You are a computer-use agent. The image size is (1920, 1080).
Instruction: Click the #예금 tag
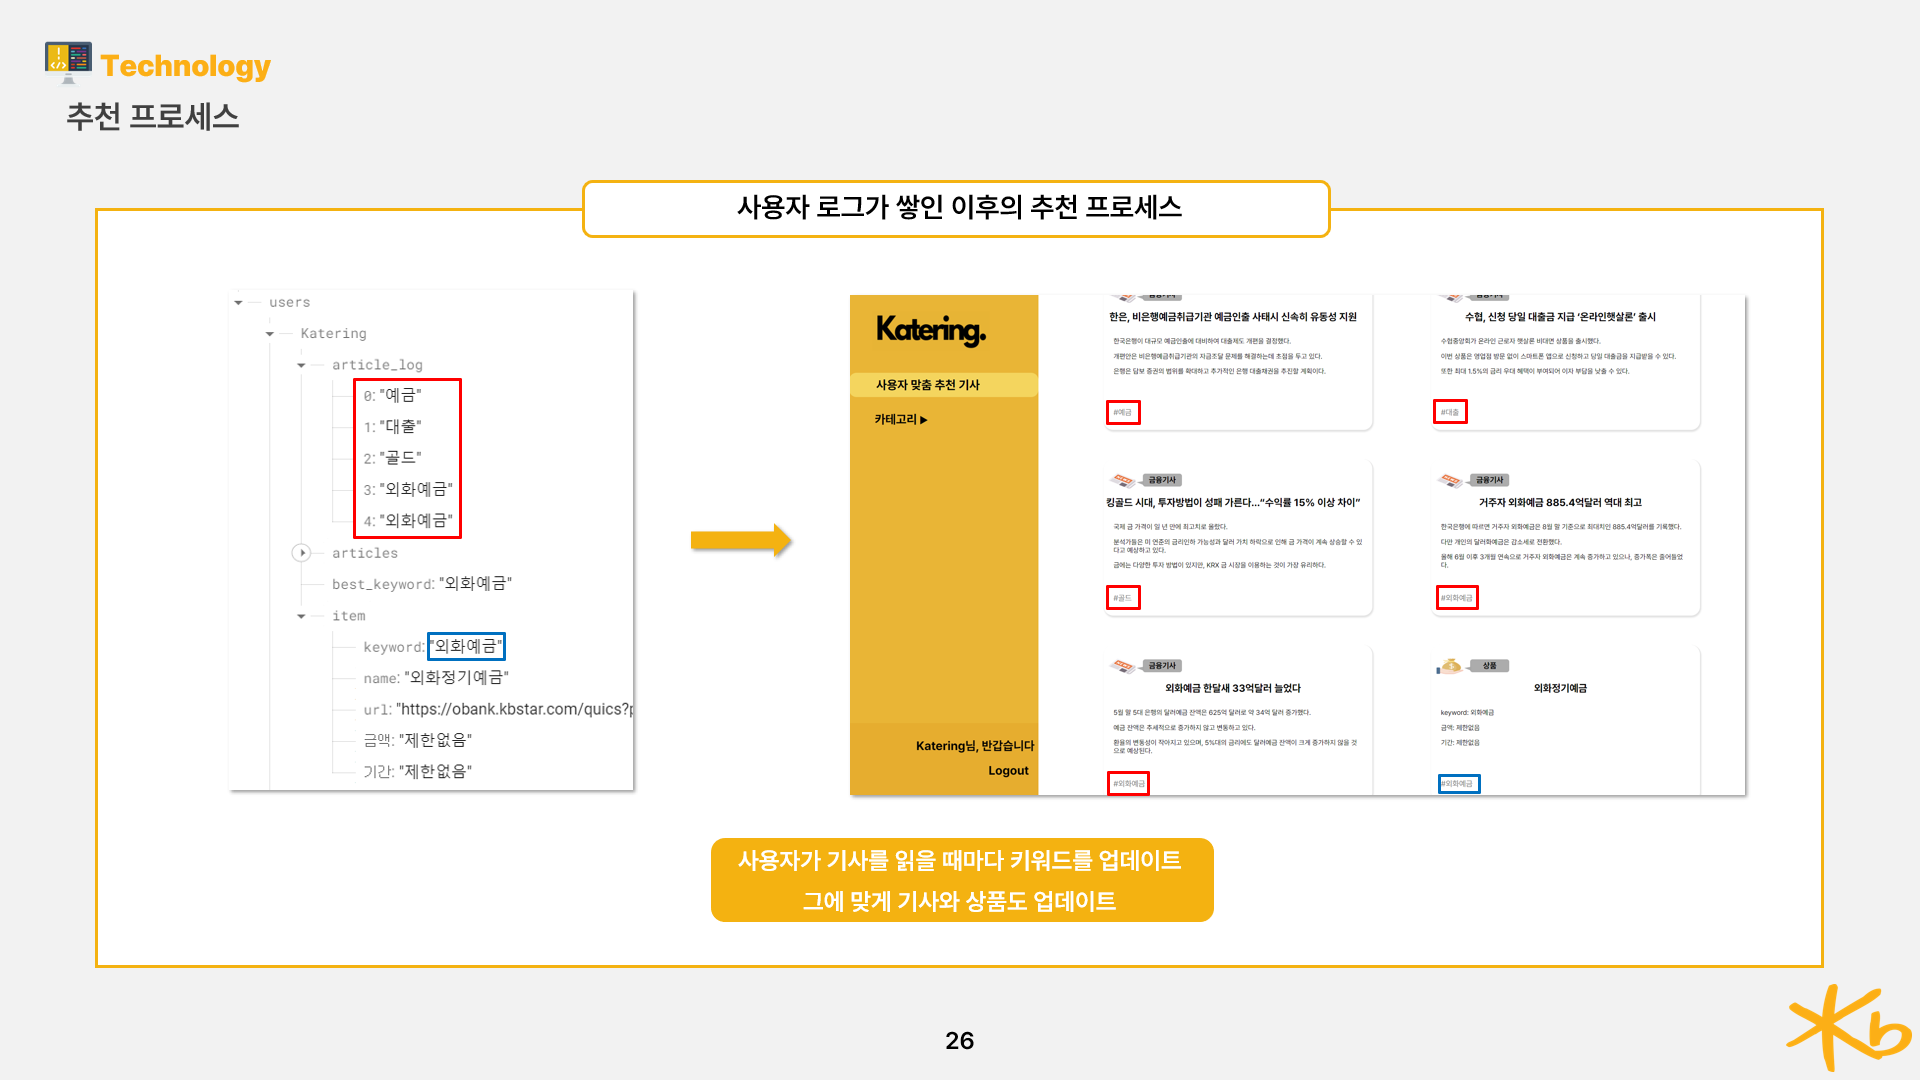pyautogui.click(x=1123, y=412)
